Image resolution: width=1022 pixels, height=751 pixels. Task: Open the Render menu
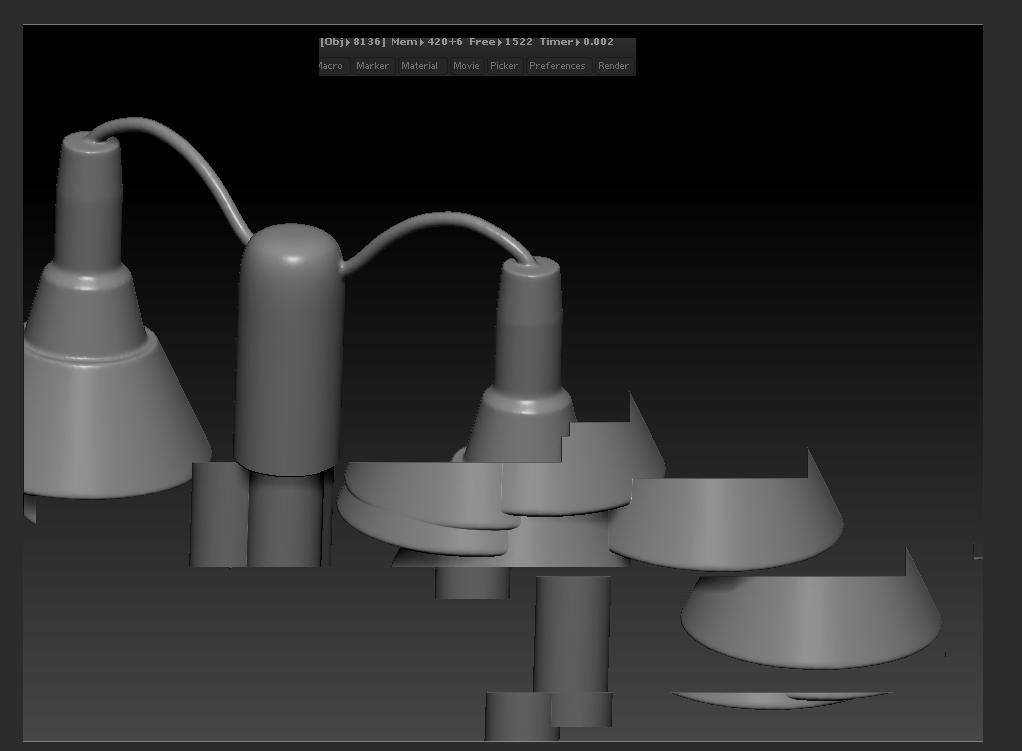(x=614, y=65)
